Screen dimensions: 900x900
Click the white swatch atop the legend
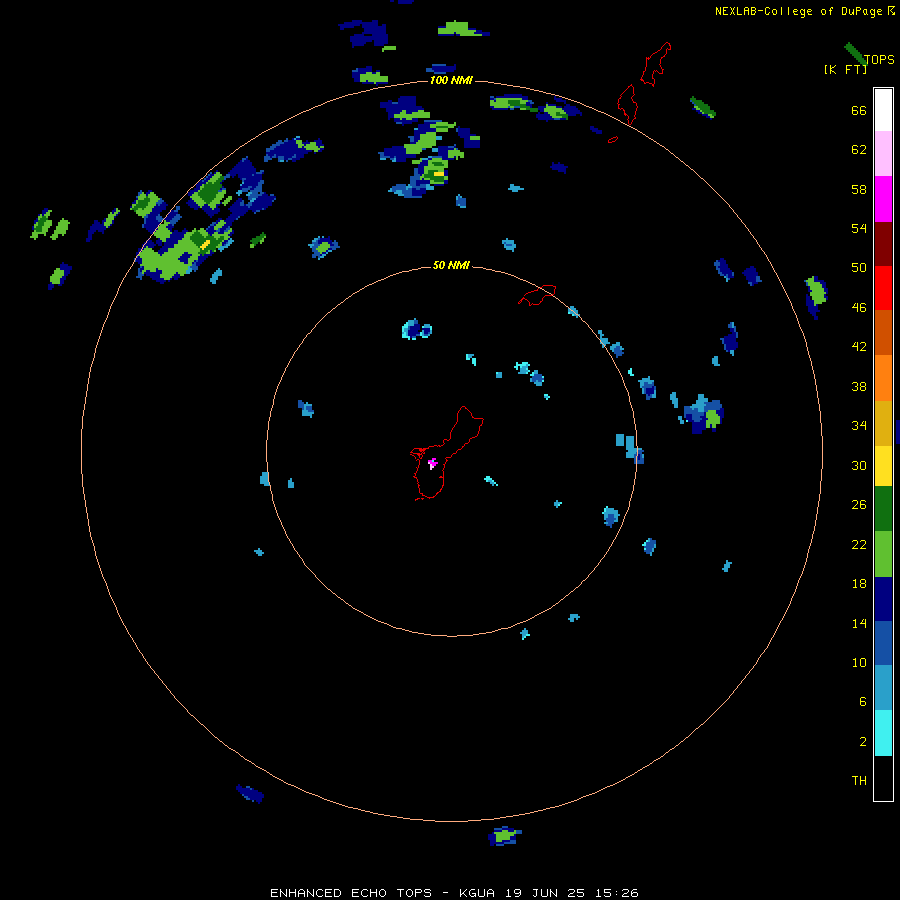(x=883, y=110)
